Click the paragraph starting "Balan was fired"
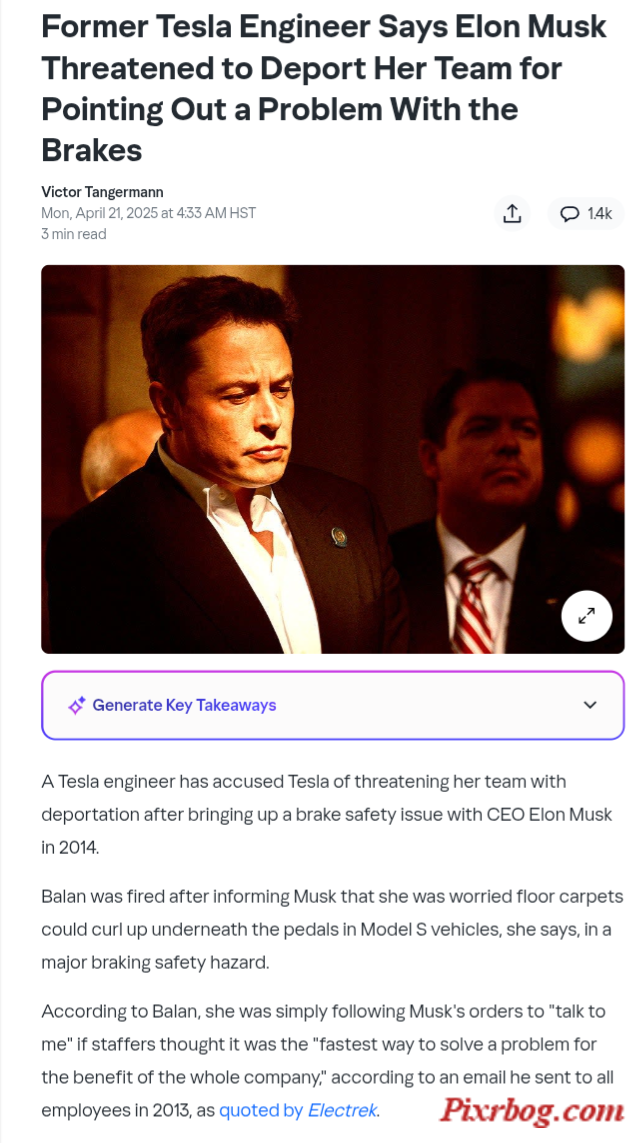 click(332, 929)
